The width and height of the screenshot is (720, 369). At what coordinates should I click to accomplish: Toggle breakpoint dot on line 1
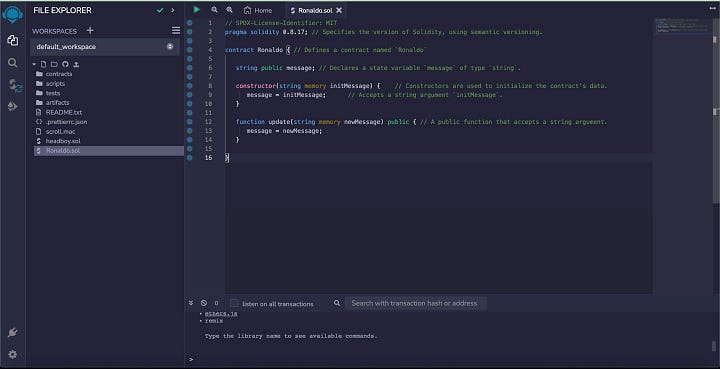click(189, 23)
